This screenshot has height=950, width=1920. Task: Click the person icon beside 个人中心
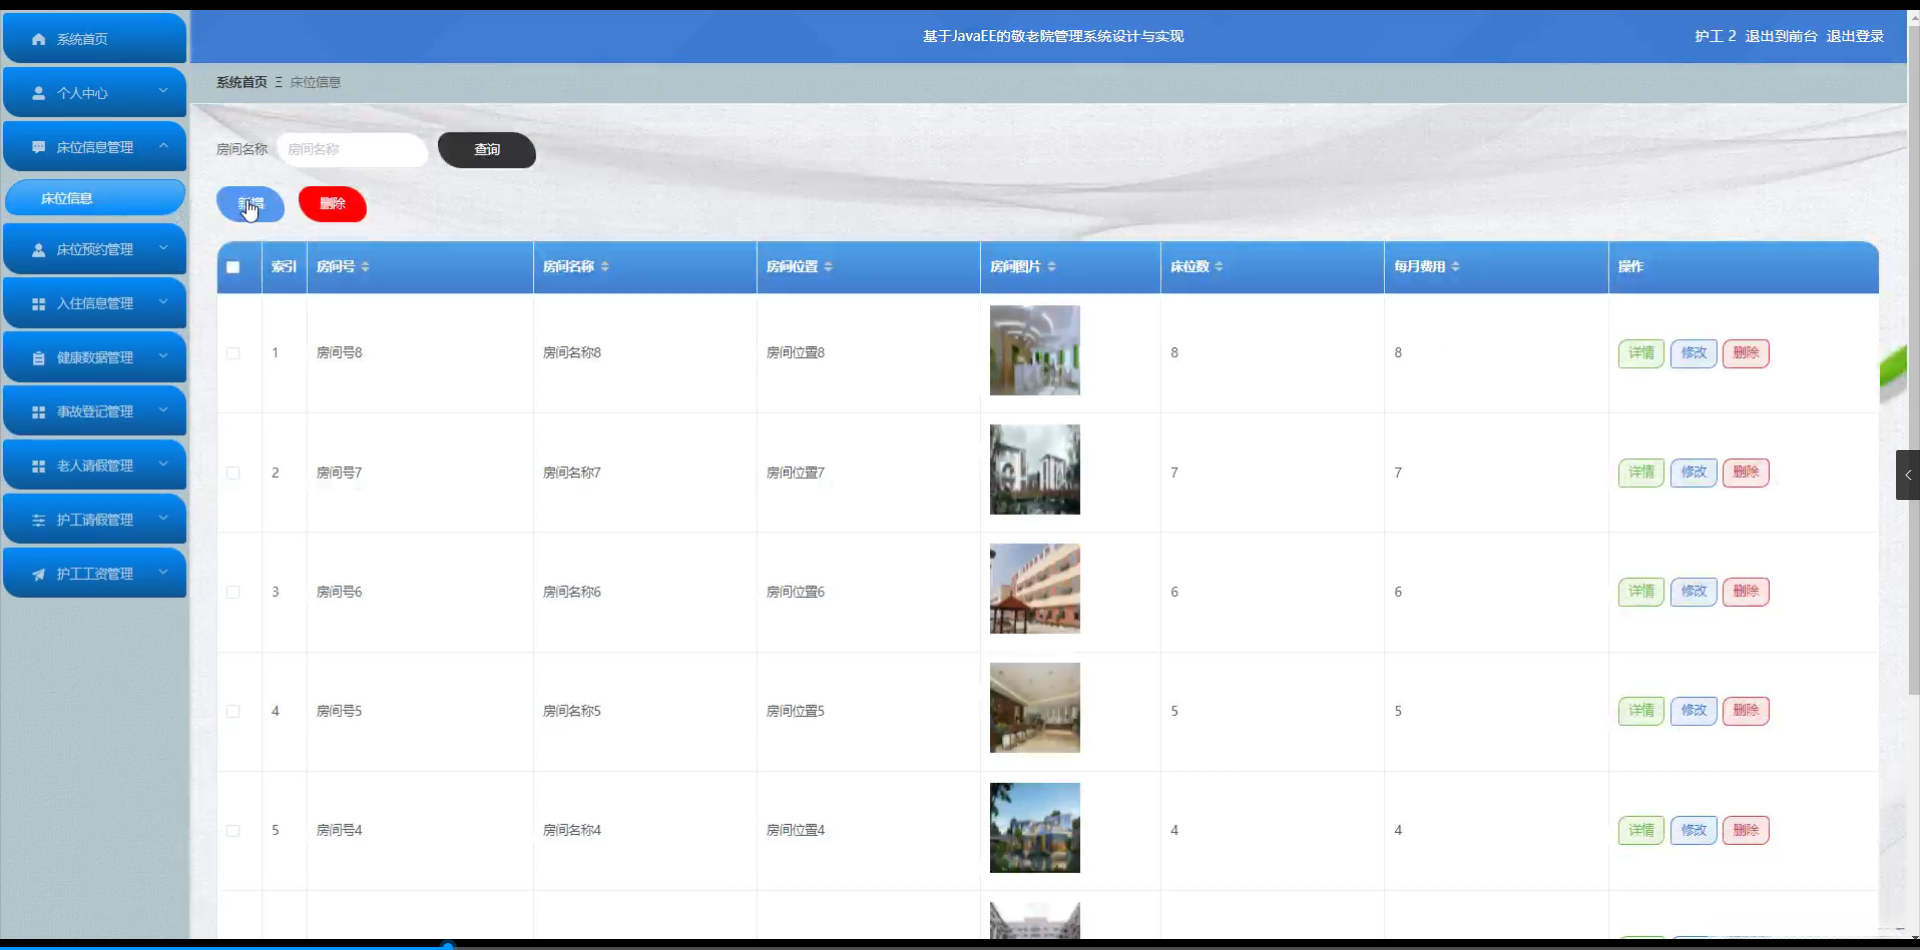39,93
